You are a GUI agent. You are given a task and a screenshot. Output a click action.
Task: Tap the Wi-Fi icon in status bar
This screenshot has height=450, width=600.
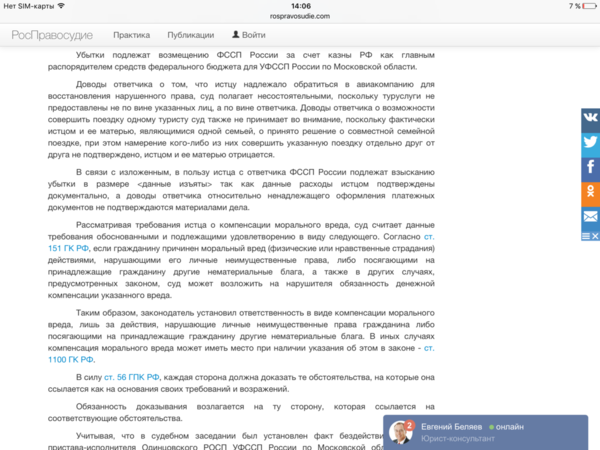tap(62, 6)
